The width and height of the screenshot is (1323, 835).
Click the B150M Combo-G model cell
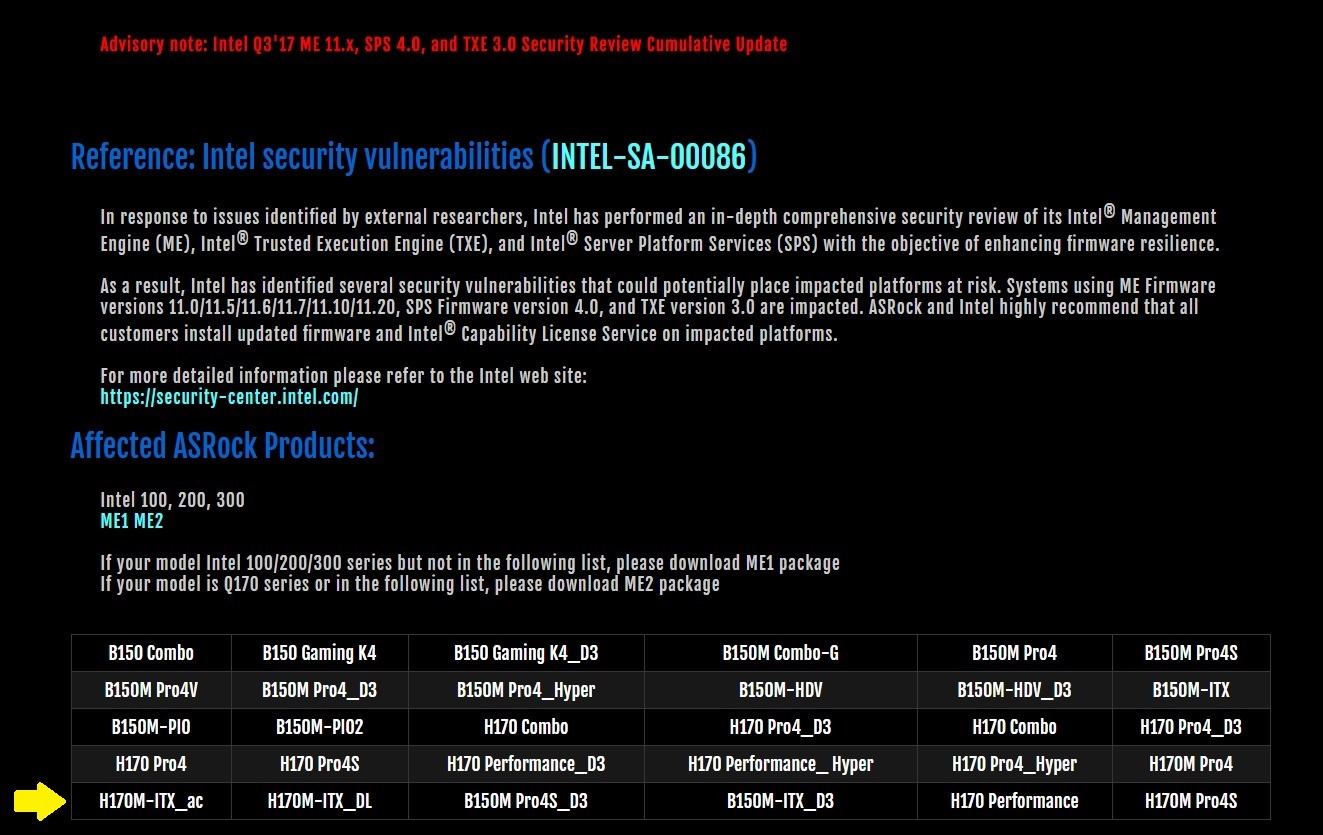pos(781,653)
